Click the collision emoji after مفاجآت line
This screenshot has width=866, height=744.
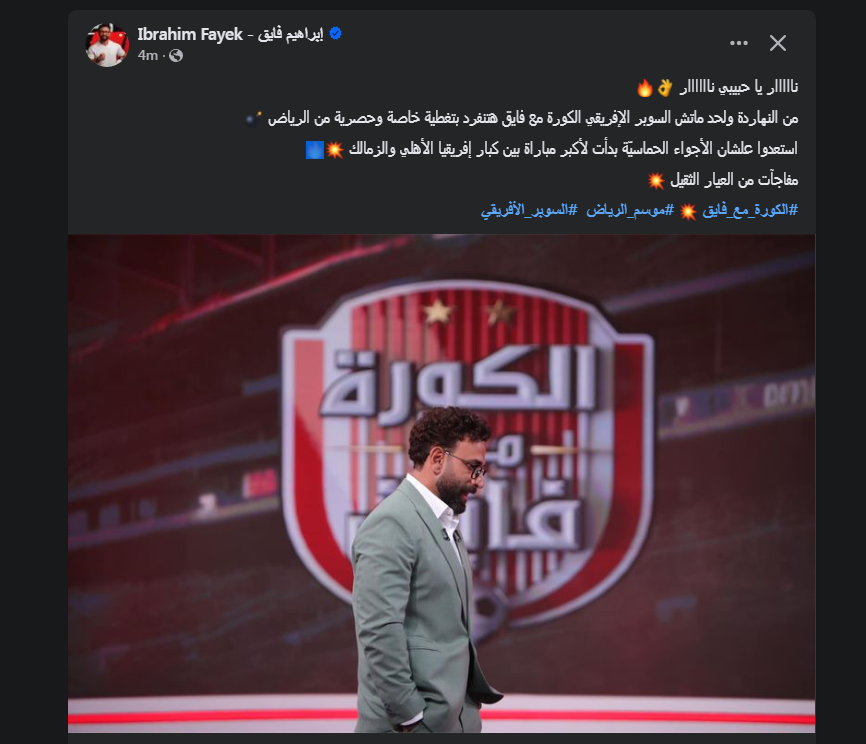pyautogui.click(x=656, y=180)
